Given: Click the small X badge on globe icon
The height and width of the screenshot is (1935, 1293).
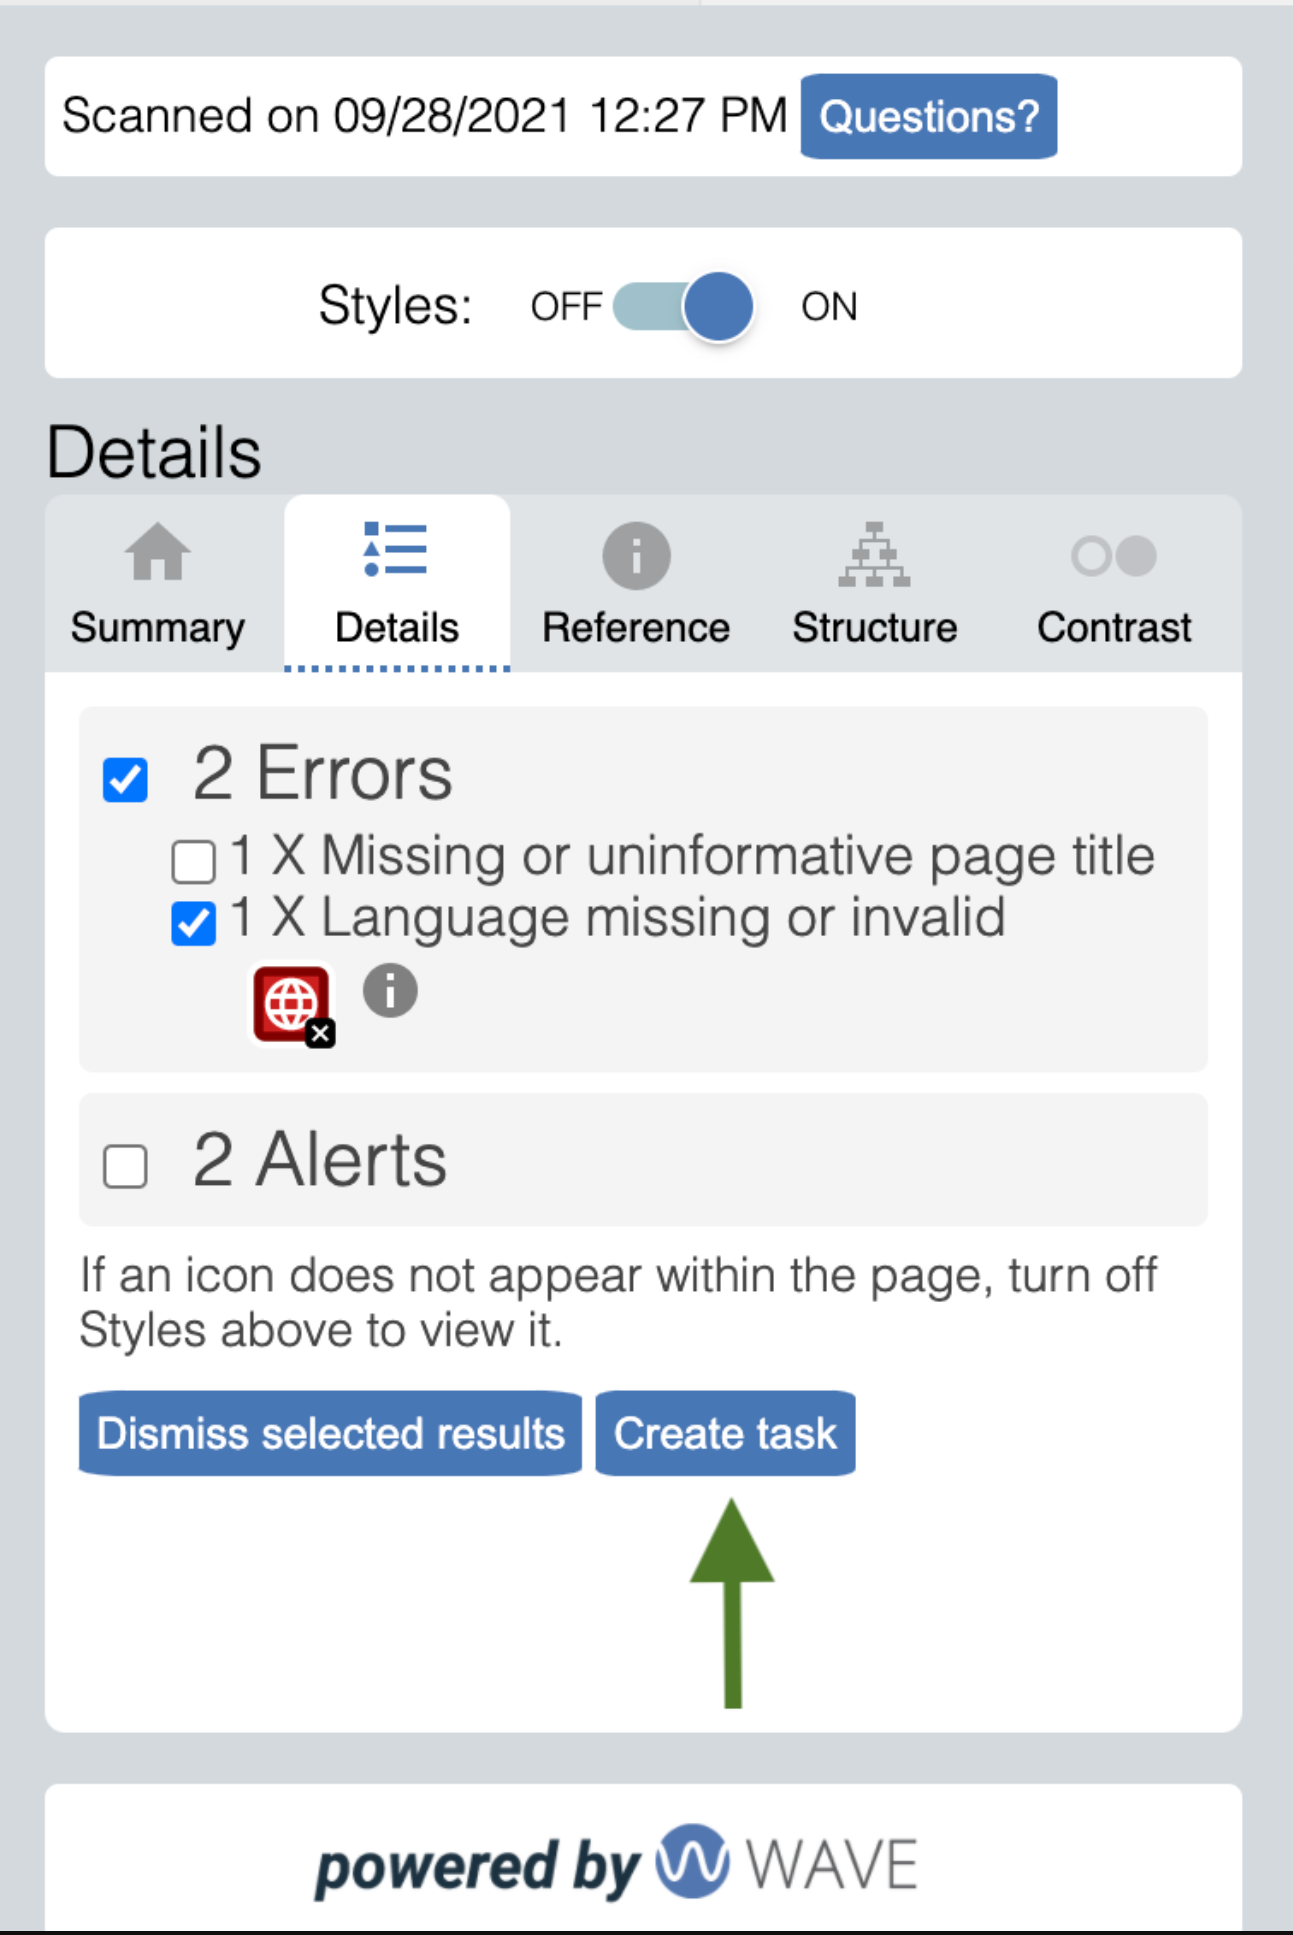Looking at the screenshot, I should point(321,1034).
